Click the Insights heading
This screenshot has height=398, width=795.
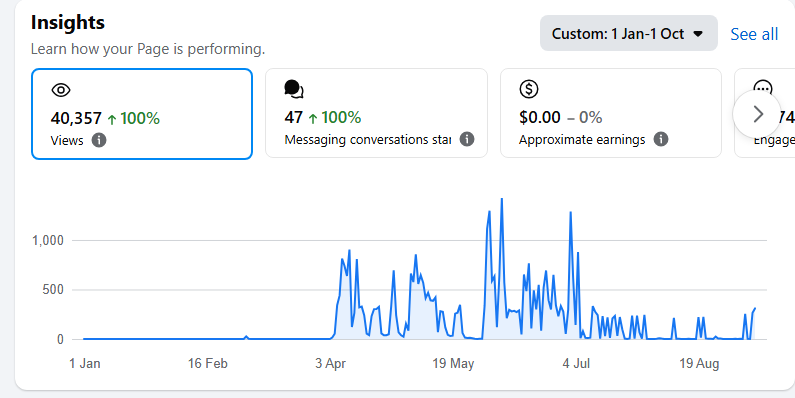pos(67,22)
